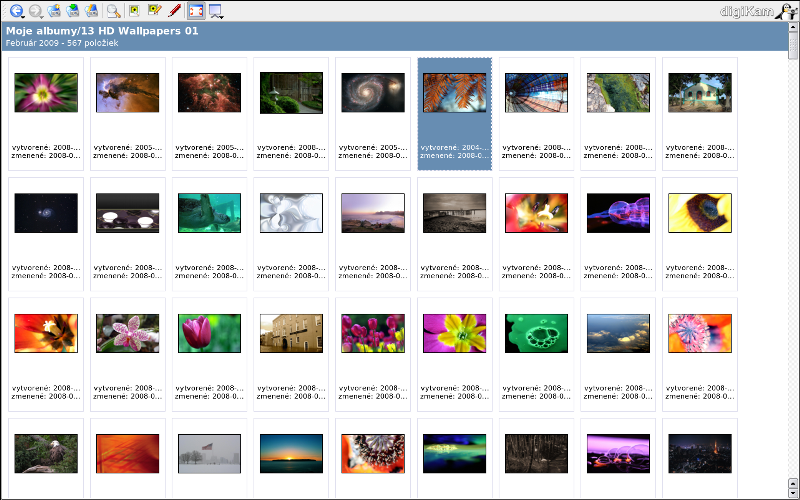
Task: Select the green mossy rocks thumbnail
Action: click(x=618, y=92)
